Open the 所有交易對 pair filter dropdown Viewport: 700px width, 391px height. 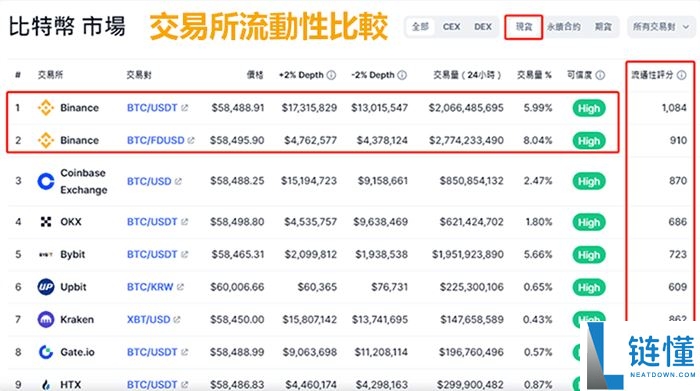(661, 27)
